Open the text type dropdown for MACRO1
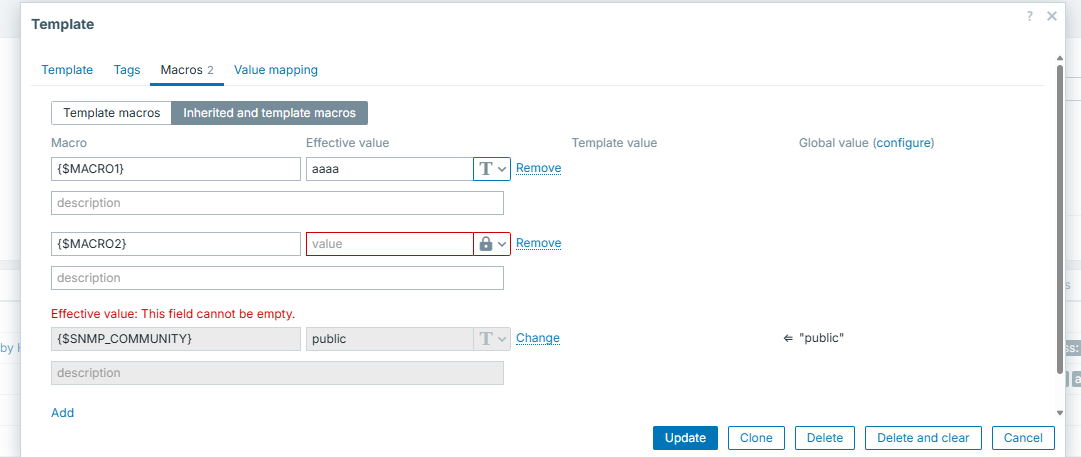 coord(492,169)
